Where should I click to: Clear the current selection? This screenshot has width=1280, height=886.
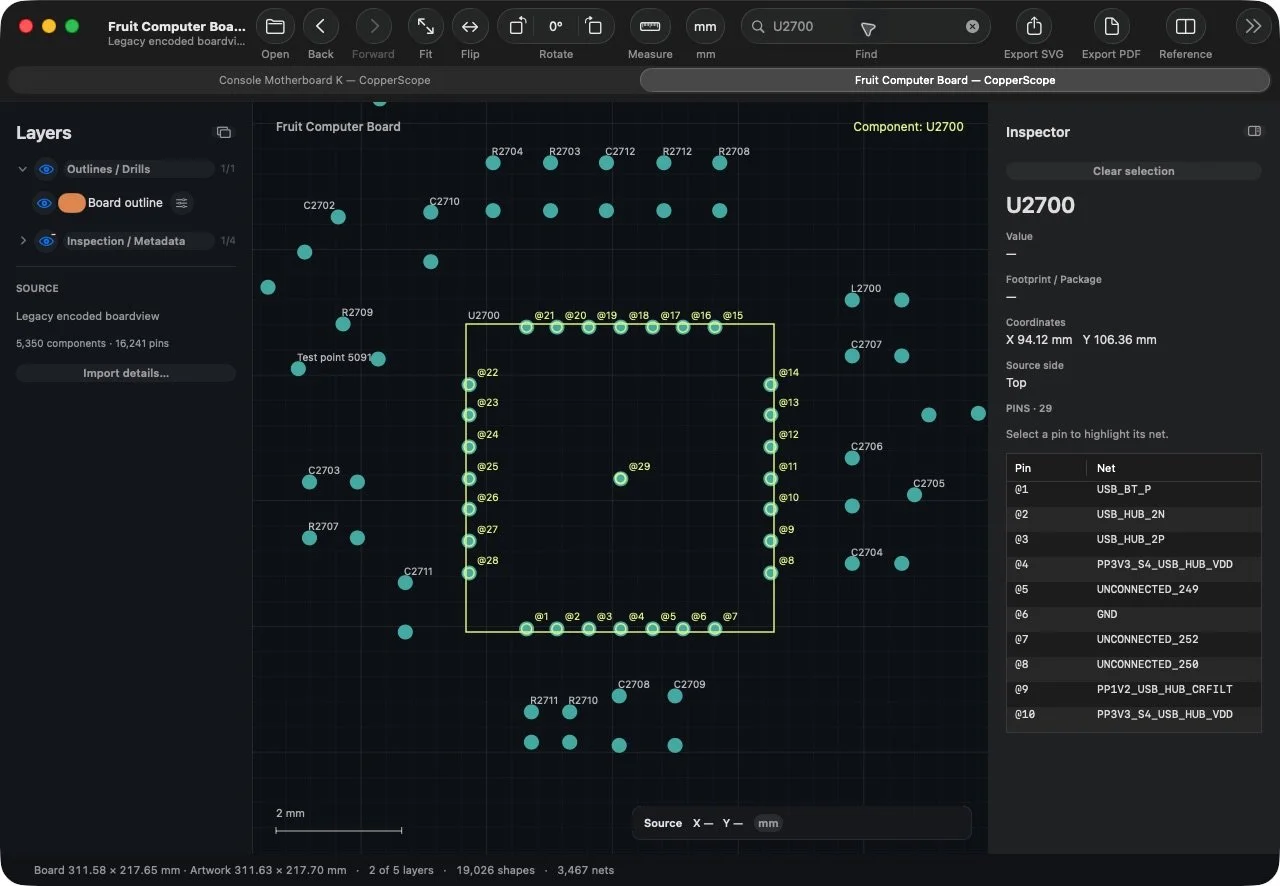tap(1133, 171)
